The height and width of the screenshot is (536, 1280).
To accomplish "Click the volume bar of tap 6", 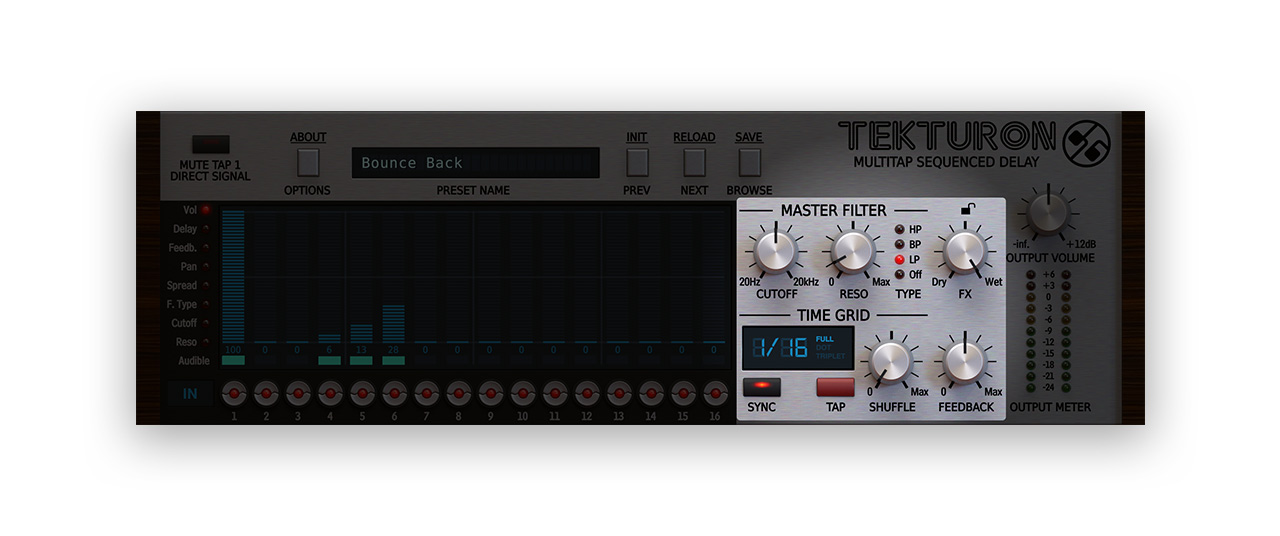I will point(393,324).
